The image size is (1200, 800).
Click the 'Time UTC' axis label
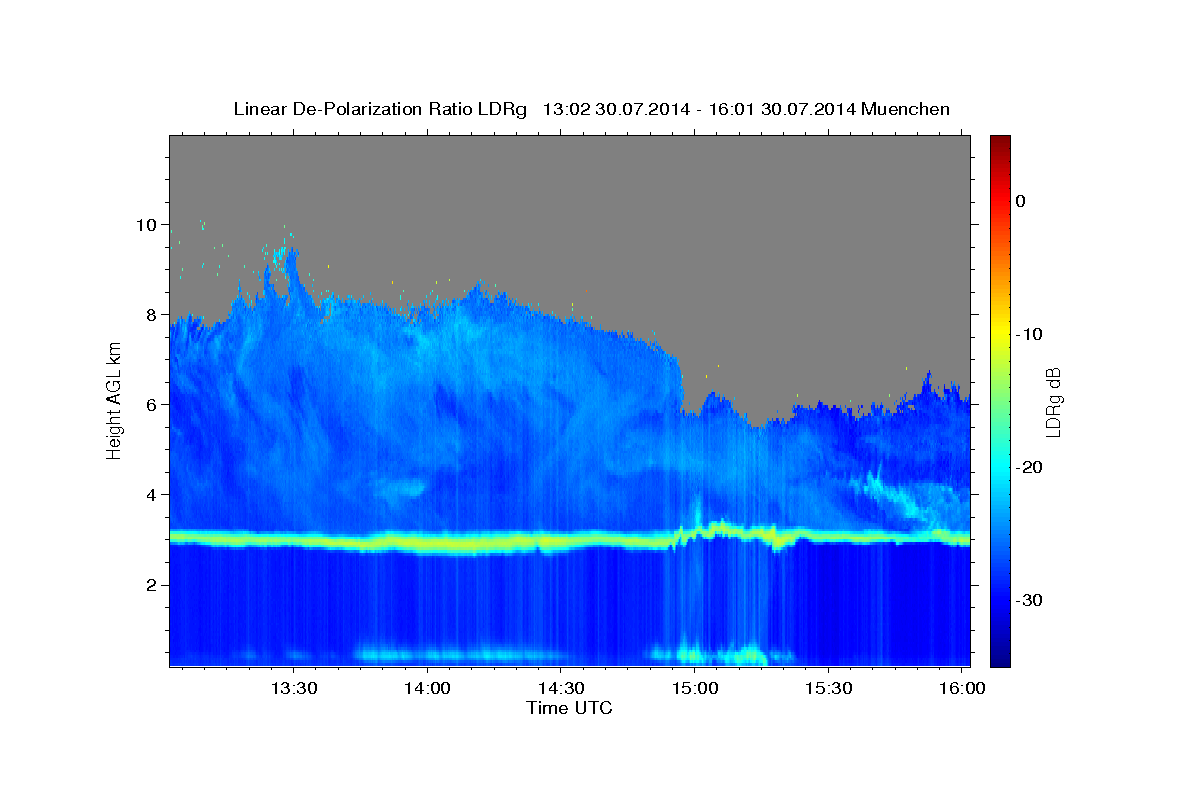pyautogui.click(x=569, y=708)
